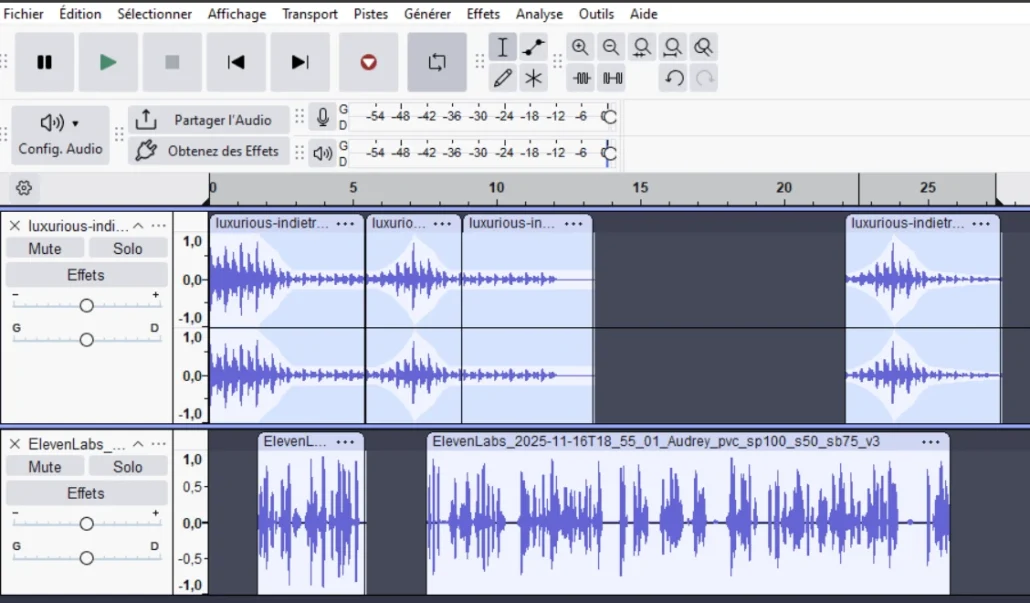The width and height of the screenshot is (1030, 603).
Task: Click the Undo arrow icon
Action: [673, 78]
